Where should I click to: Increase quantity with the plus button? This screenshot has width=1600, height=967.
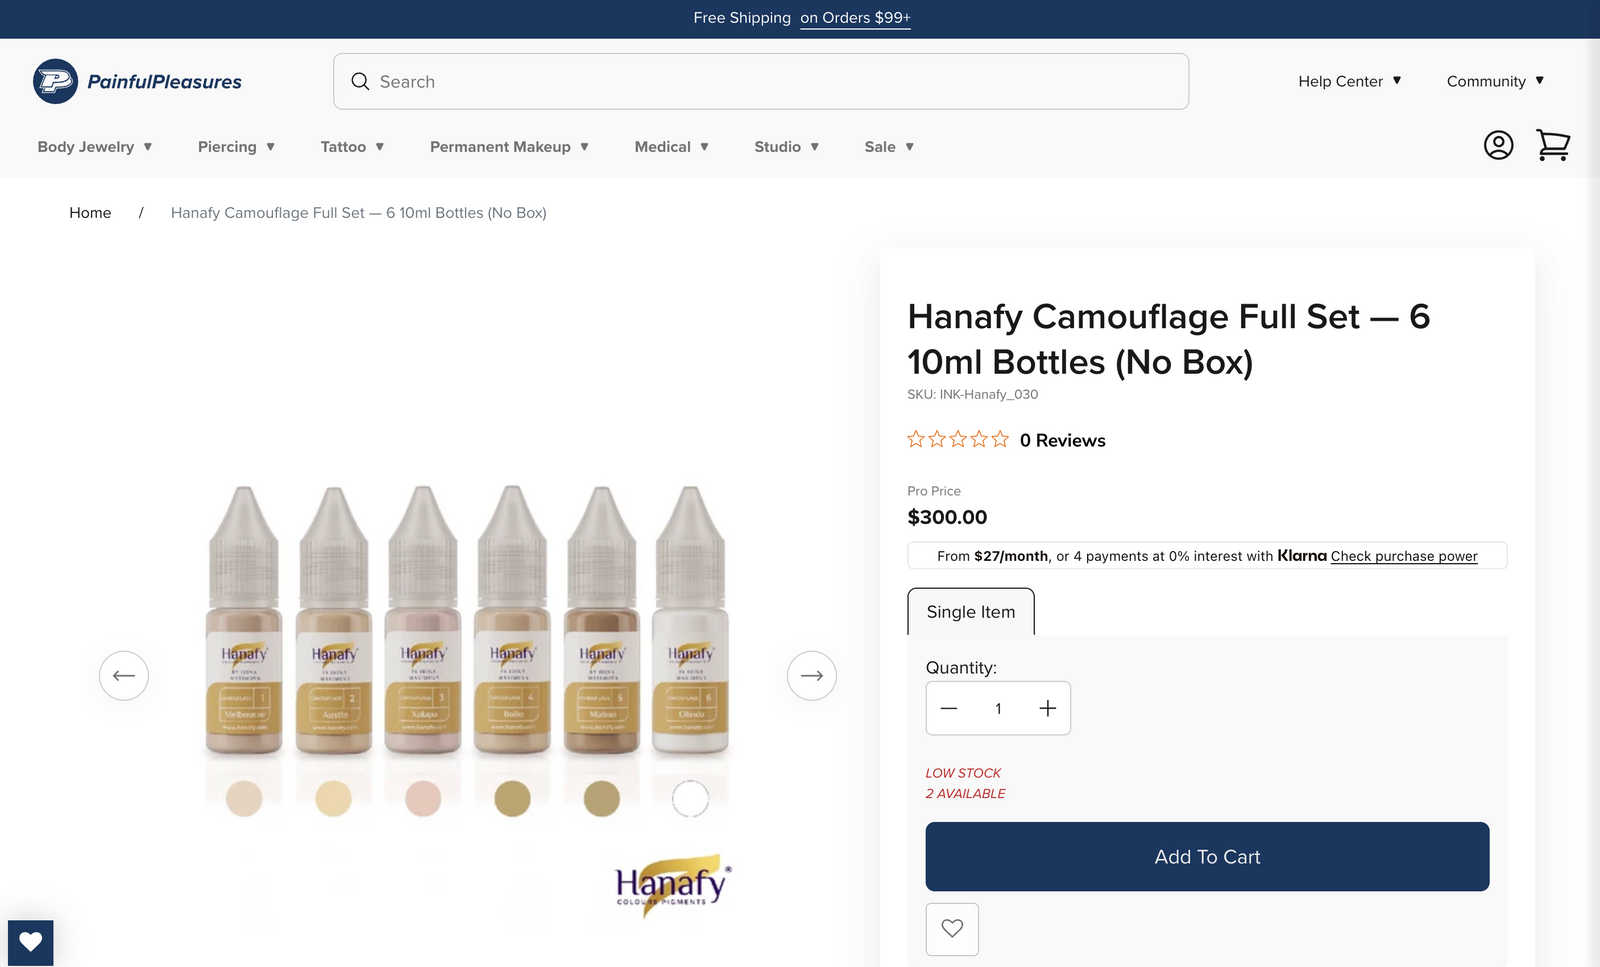pyautogui.click(x=1047, y=708)
